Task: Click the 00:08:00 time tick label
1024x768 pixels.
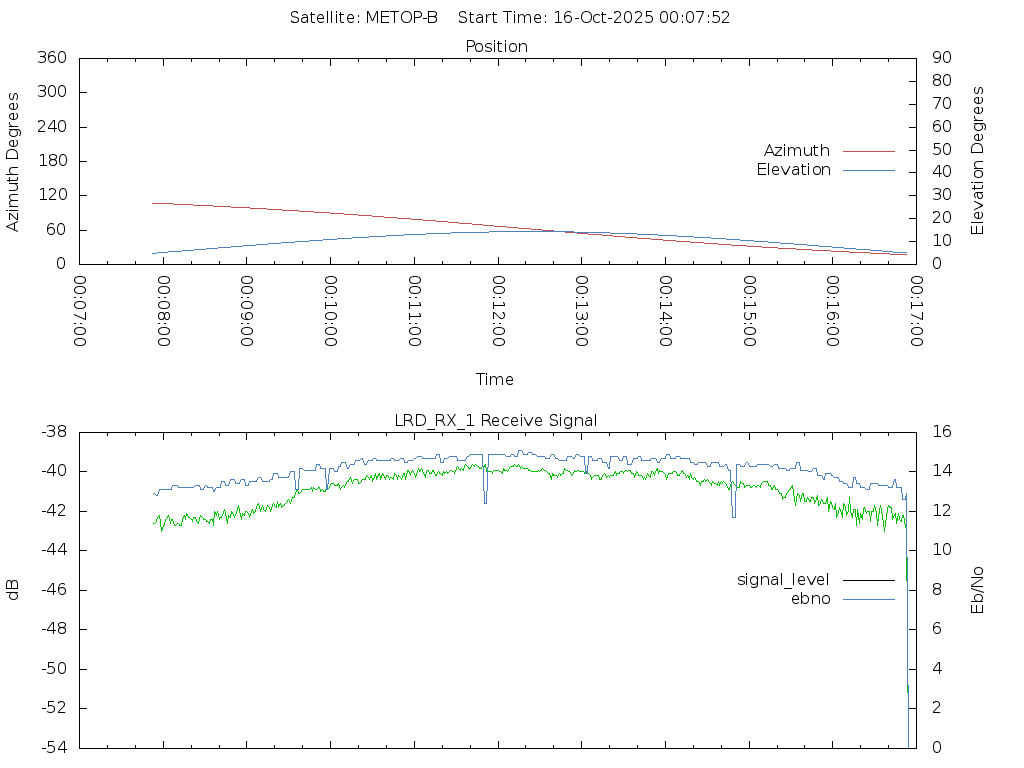Action: (164, 313)
